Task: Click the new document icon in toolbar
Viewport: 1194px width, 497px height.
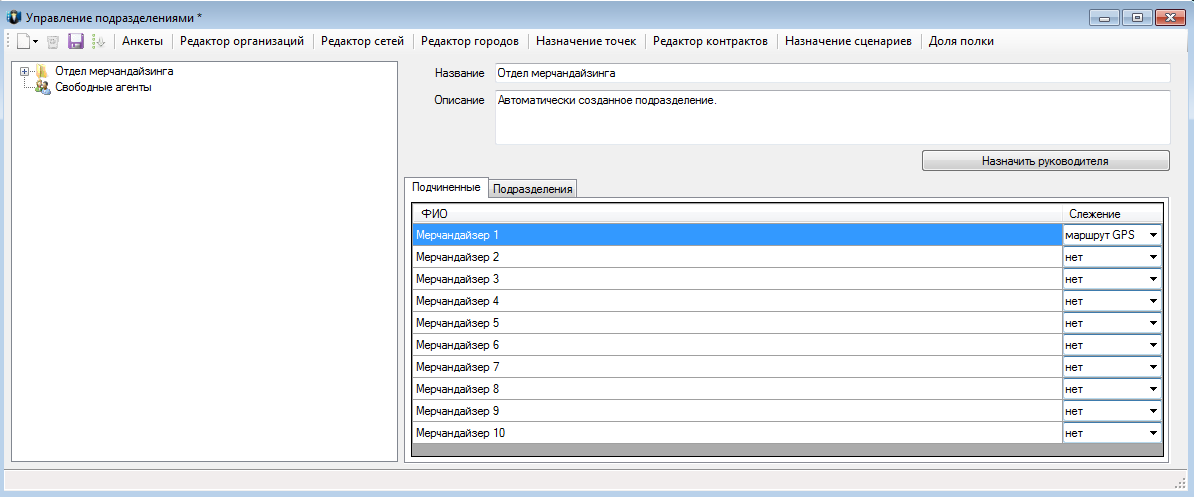Action: 21,41
